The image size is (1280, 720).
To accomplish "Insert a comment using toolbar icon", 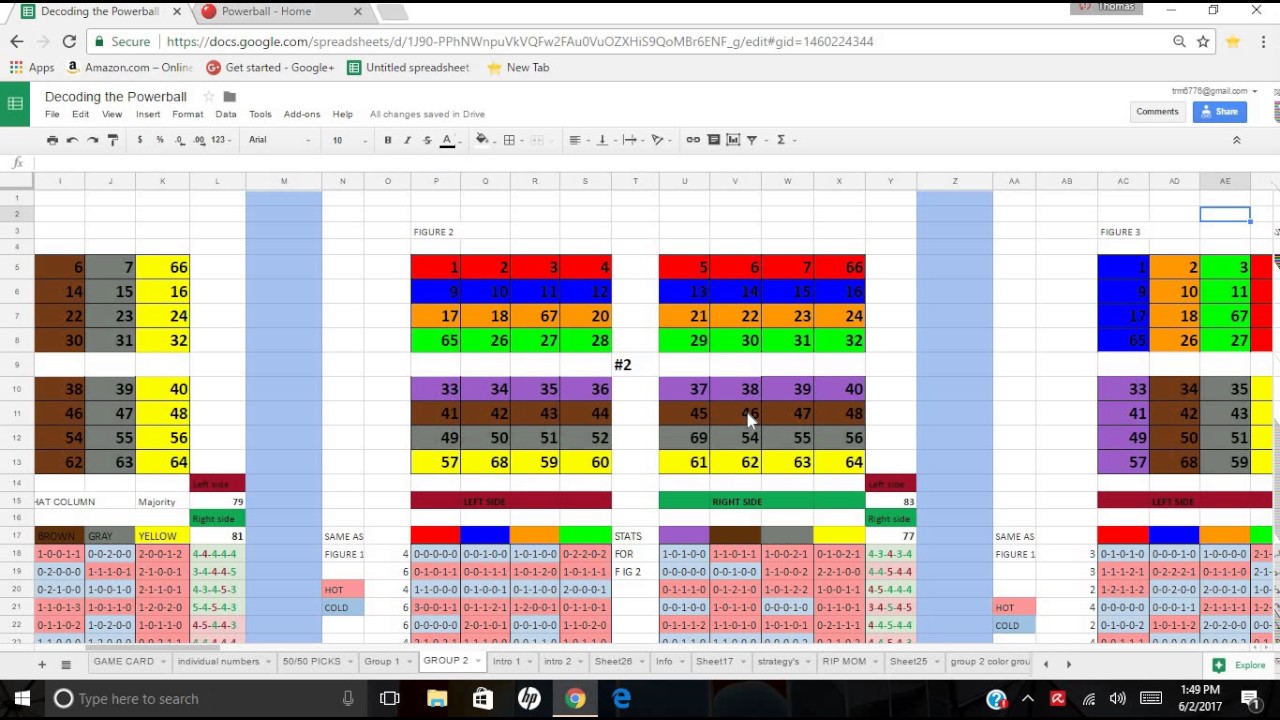I will point(713,140).
